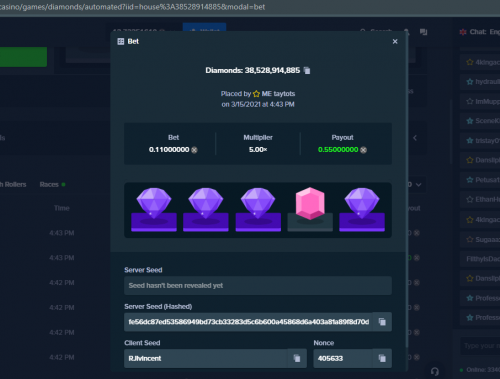Select the hashed server seed field
The height and width of the screenshot is (379, 500).
tap(248, 322)
